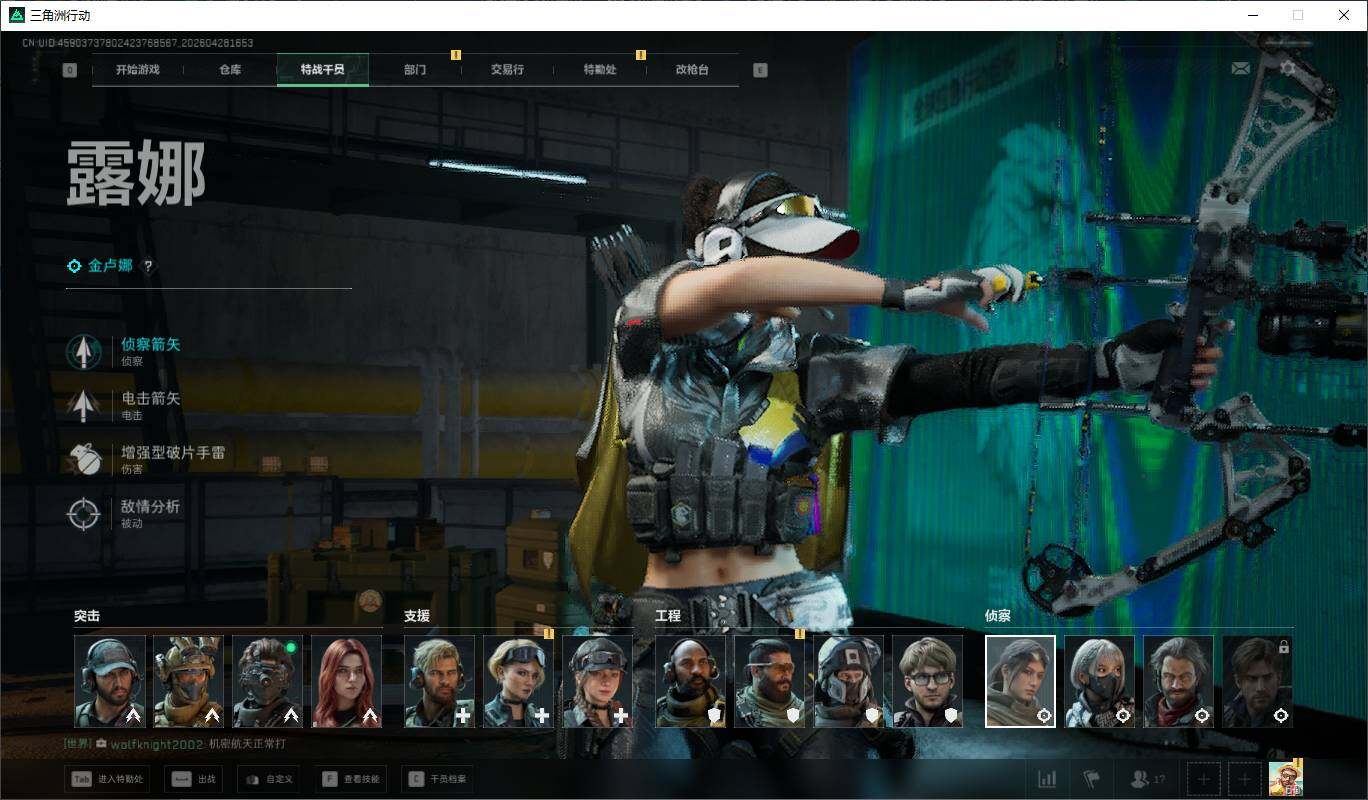Select the red-haired assault operator
1368x800 pixels.
click(347, 681)
